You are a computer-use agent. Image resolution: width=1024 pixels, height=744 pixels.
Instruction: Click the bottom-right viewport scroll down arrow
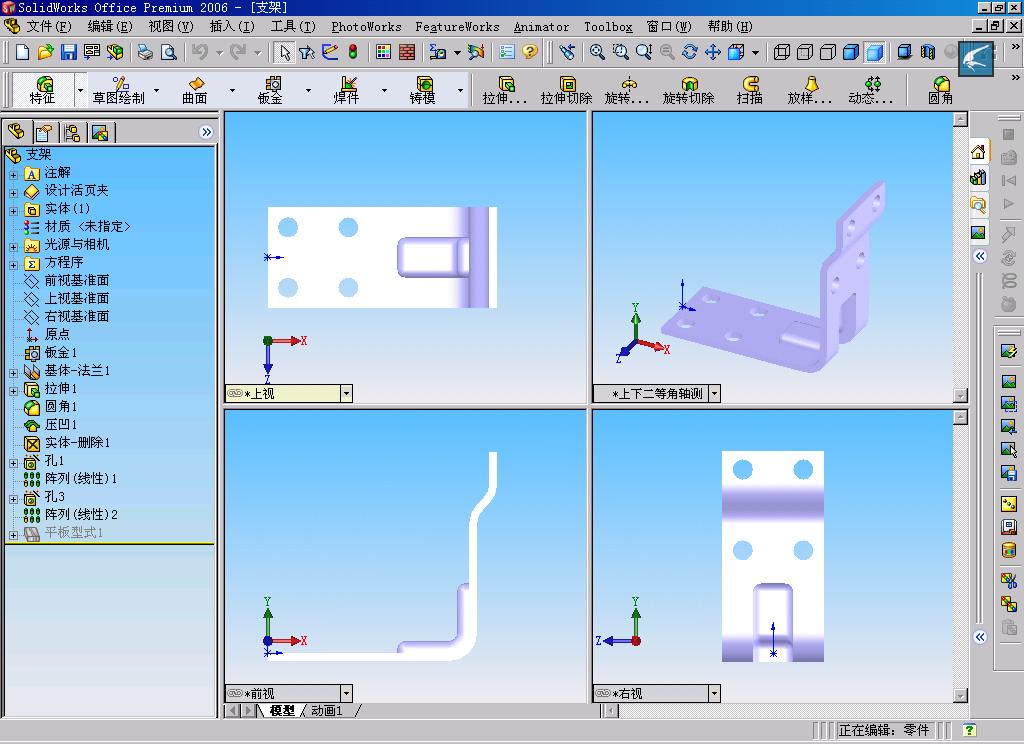[x=960, y=695]
